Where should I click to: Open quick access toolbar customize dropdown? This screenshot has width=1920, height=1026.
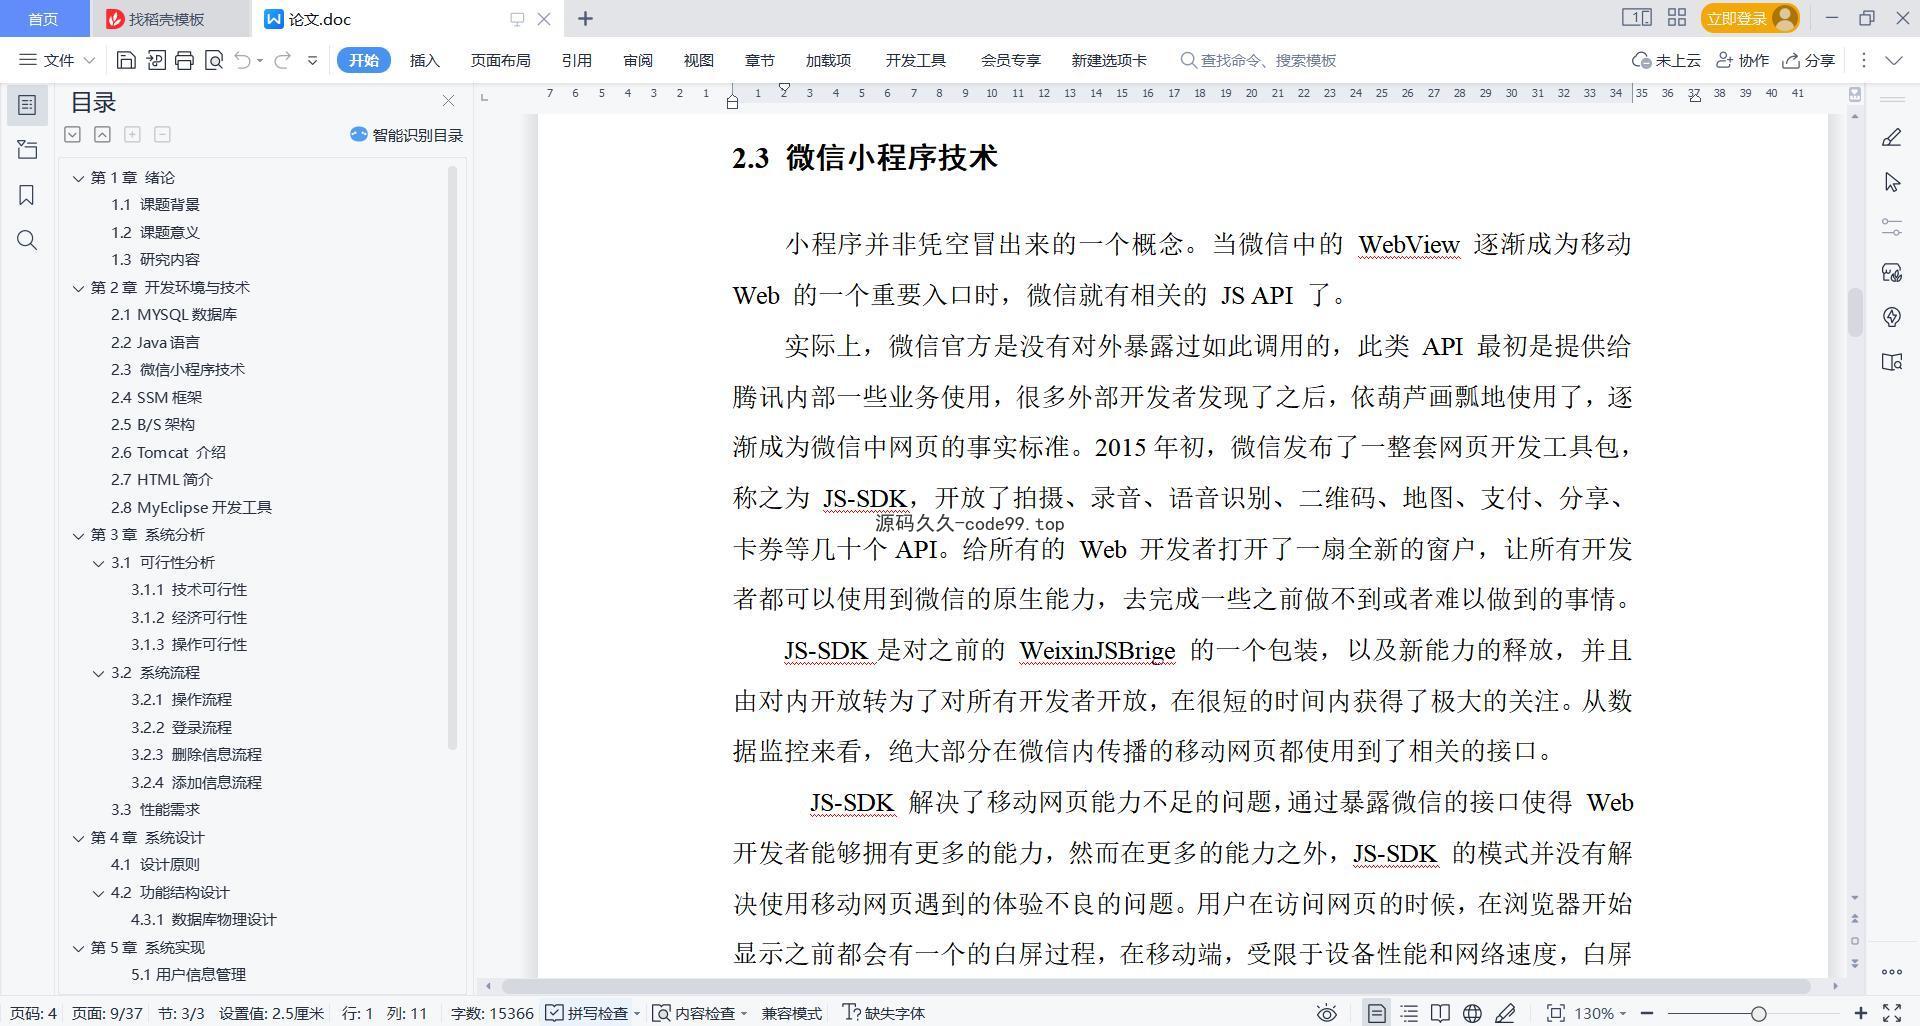tap(312, 60)
